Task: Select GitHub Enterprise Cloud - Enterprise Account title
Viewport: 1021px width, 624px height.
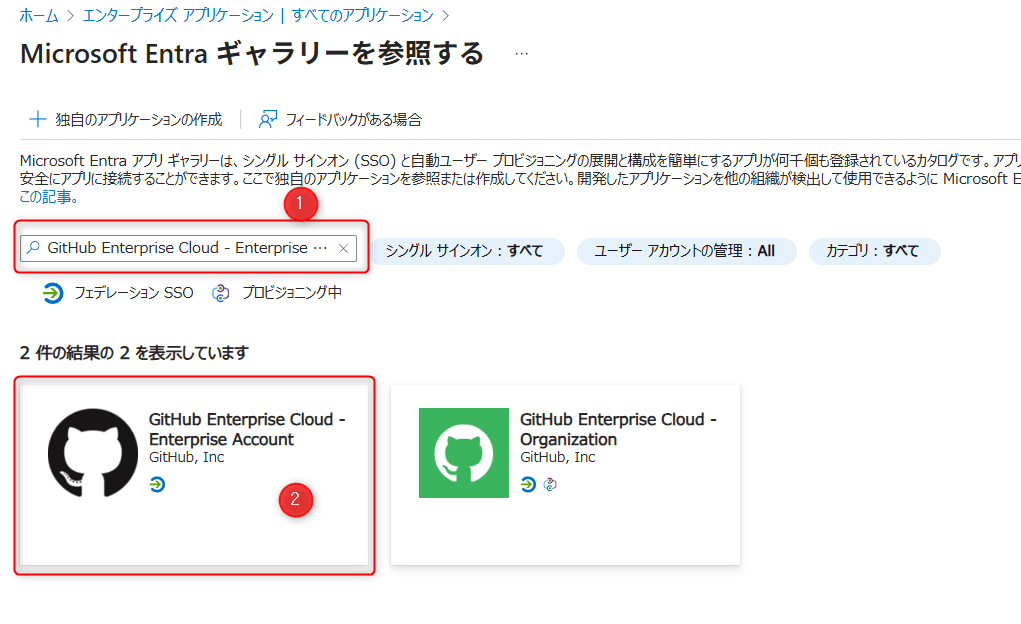Action: (247, 429)
